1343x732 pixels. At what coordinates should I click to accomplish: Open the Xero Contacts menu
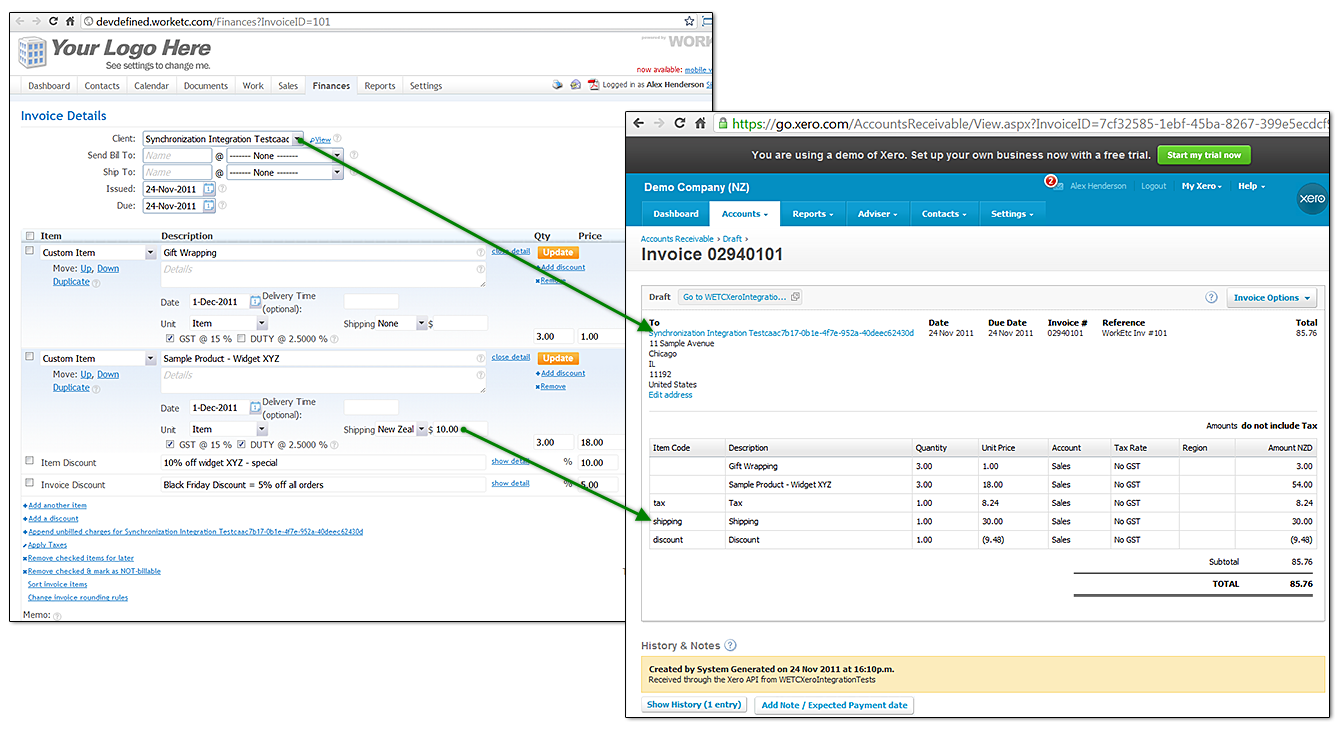click(x=945, y=214)
